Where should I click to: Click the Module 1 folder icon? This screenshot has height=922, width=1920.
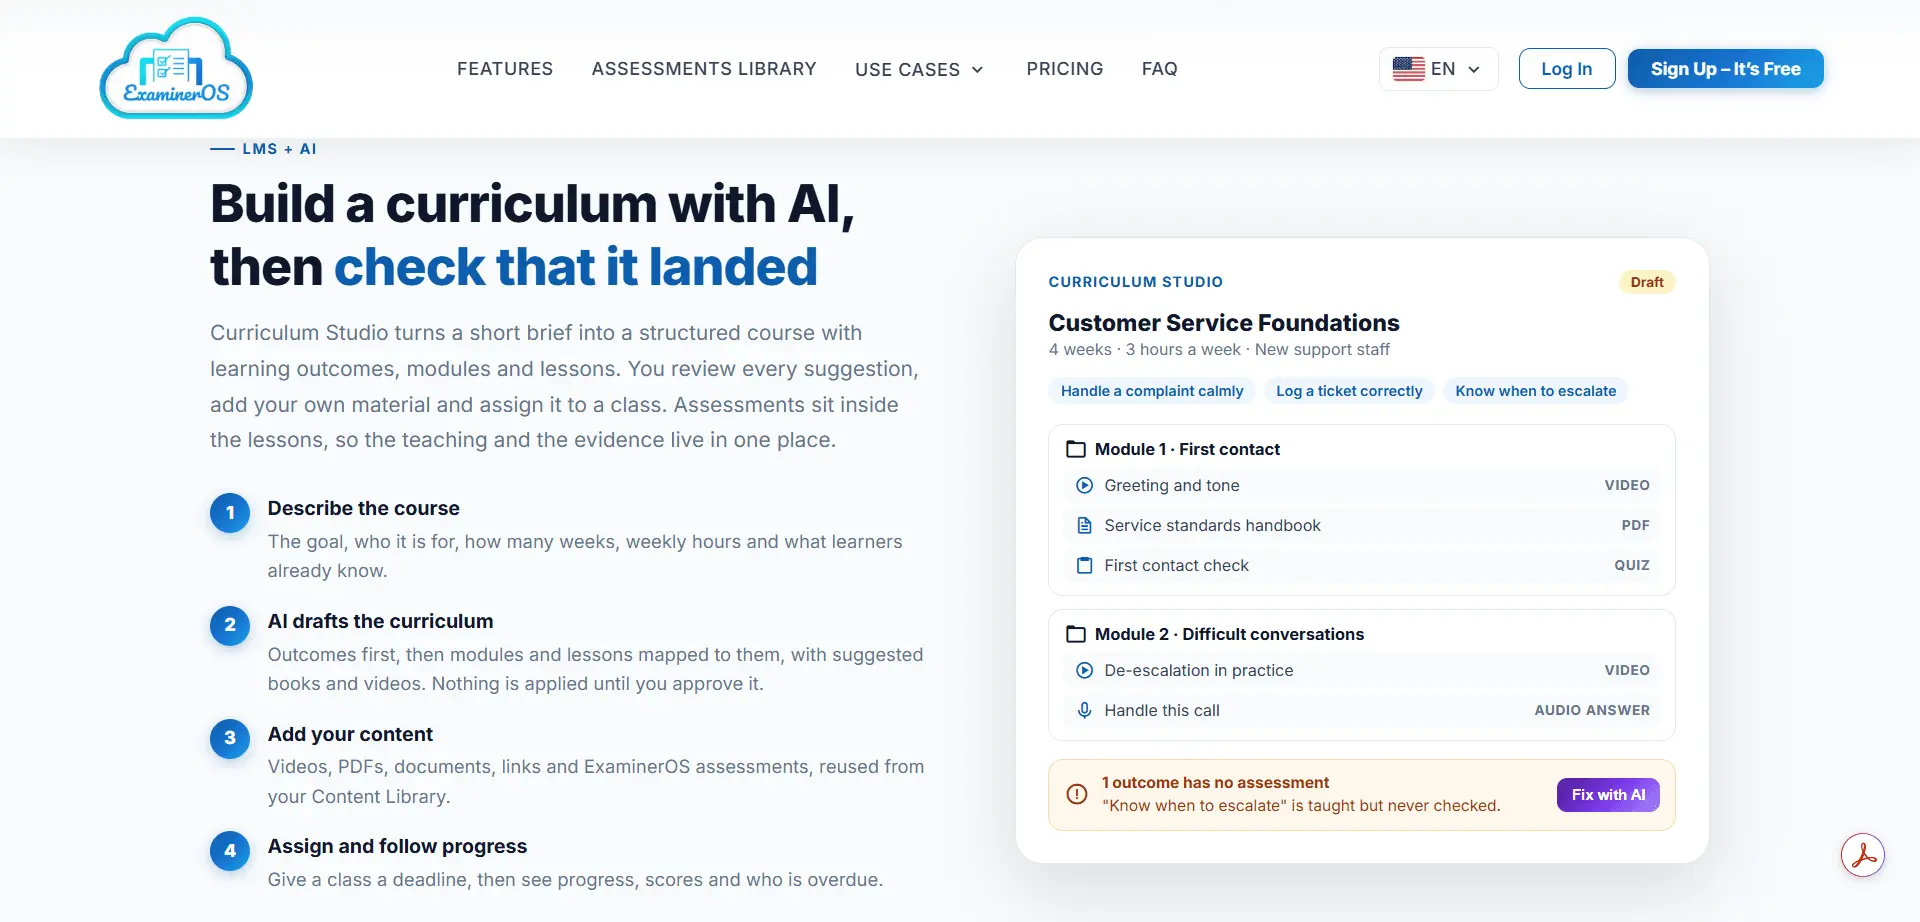(x=1076, y=449)
